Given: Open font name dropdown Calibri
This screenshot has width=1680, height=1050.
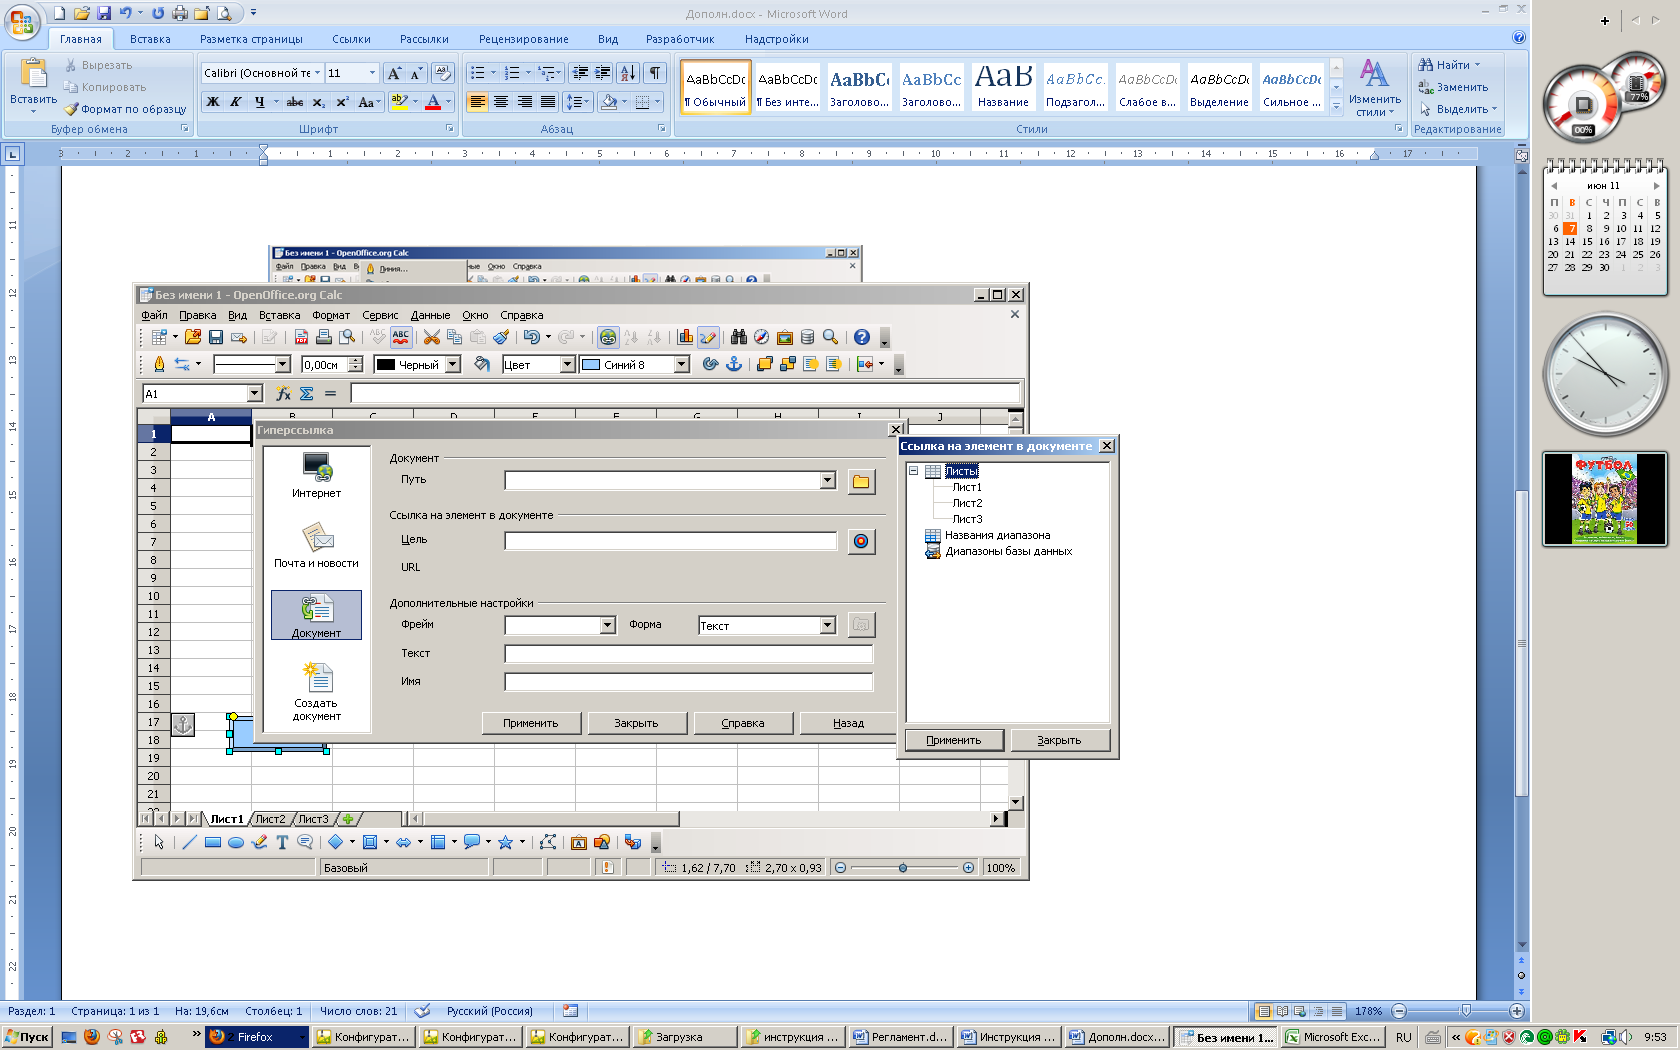Looking at the screenshot, I should [317, 73].
